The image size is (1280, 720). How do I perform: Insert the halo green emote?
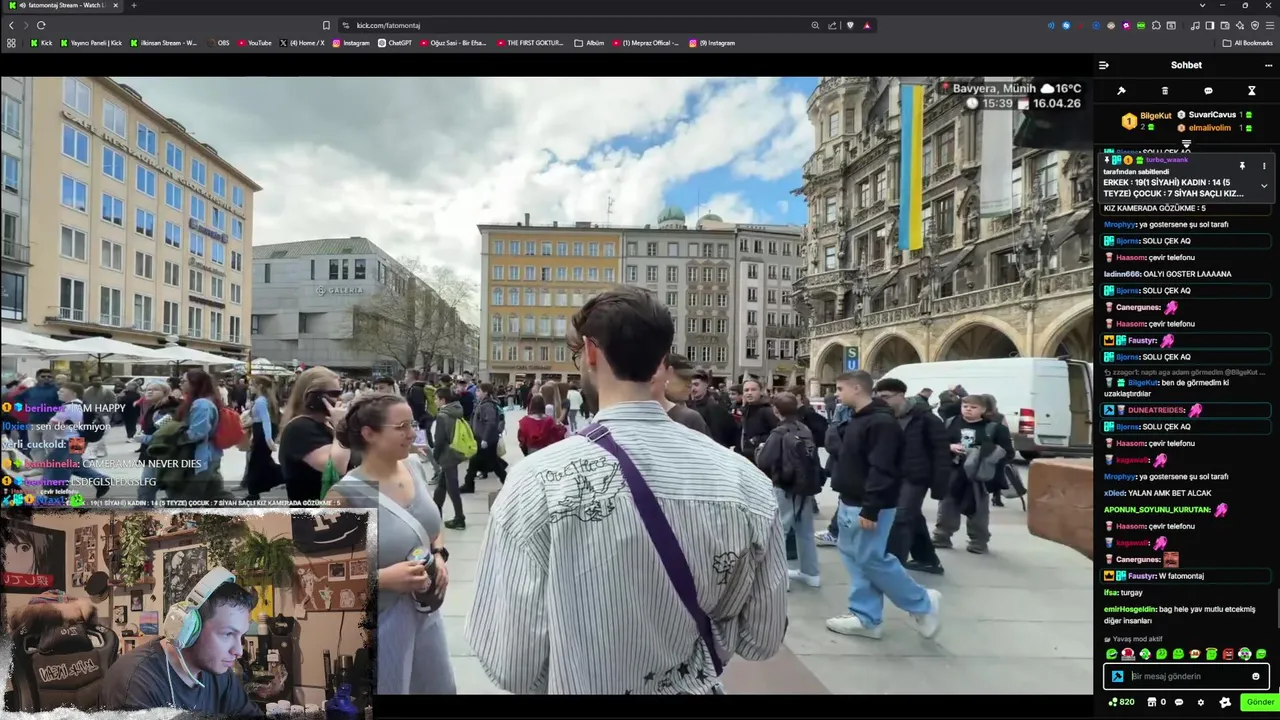point(1211,654)
